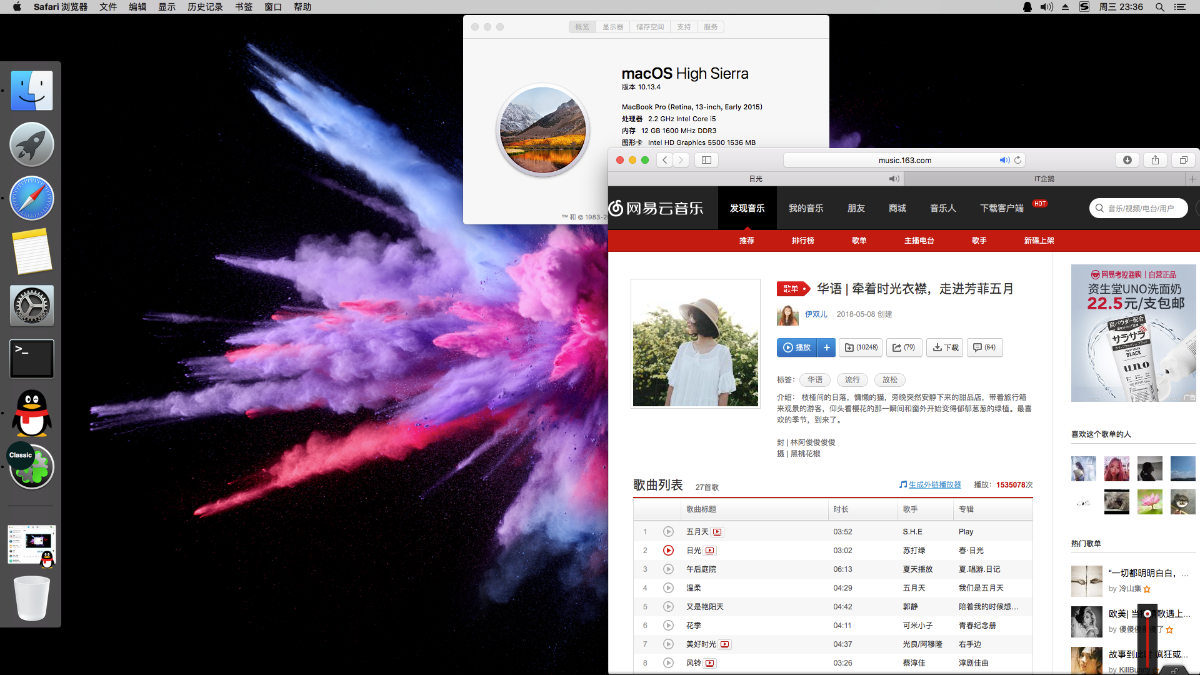The height and width of the screenshot is (675, 1200).
Task: Play song 温柔 in row 4
Action: 668,588
